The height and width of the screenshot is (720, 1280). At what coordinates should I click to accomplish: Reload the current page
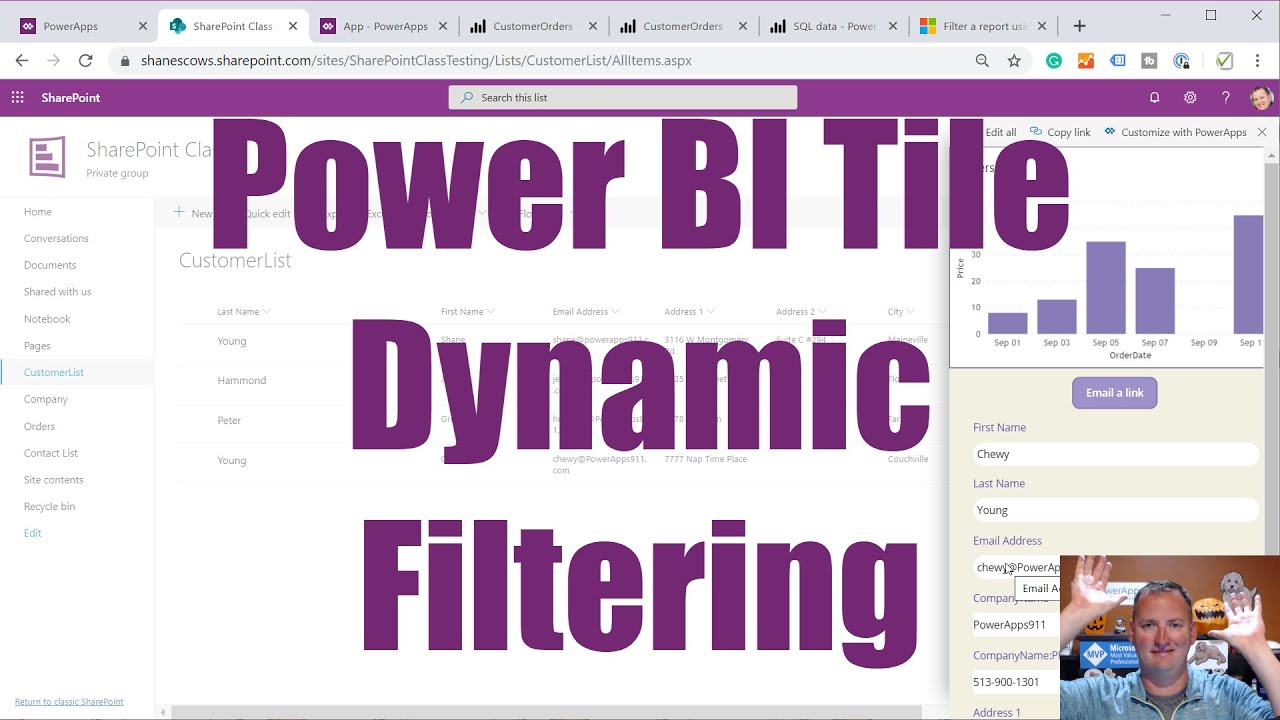click(85, 61)
